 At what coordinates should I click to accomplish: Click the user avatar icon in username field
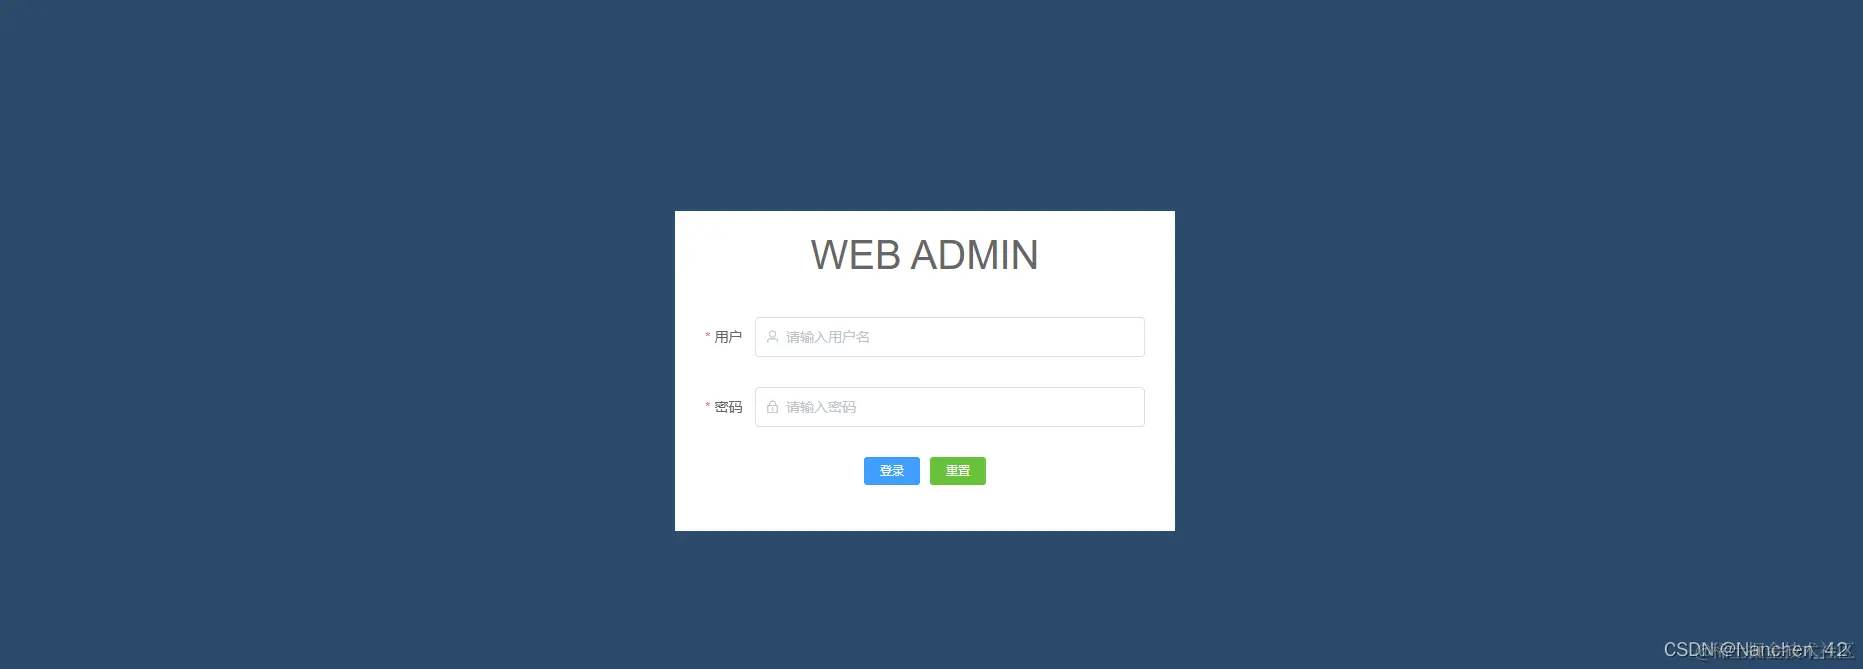[772, 337]
